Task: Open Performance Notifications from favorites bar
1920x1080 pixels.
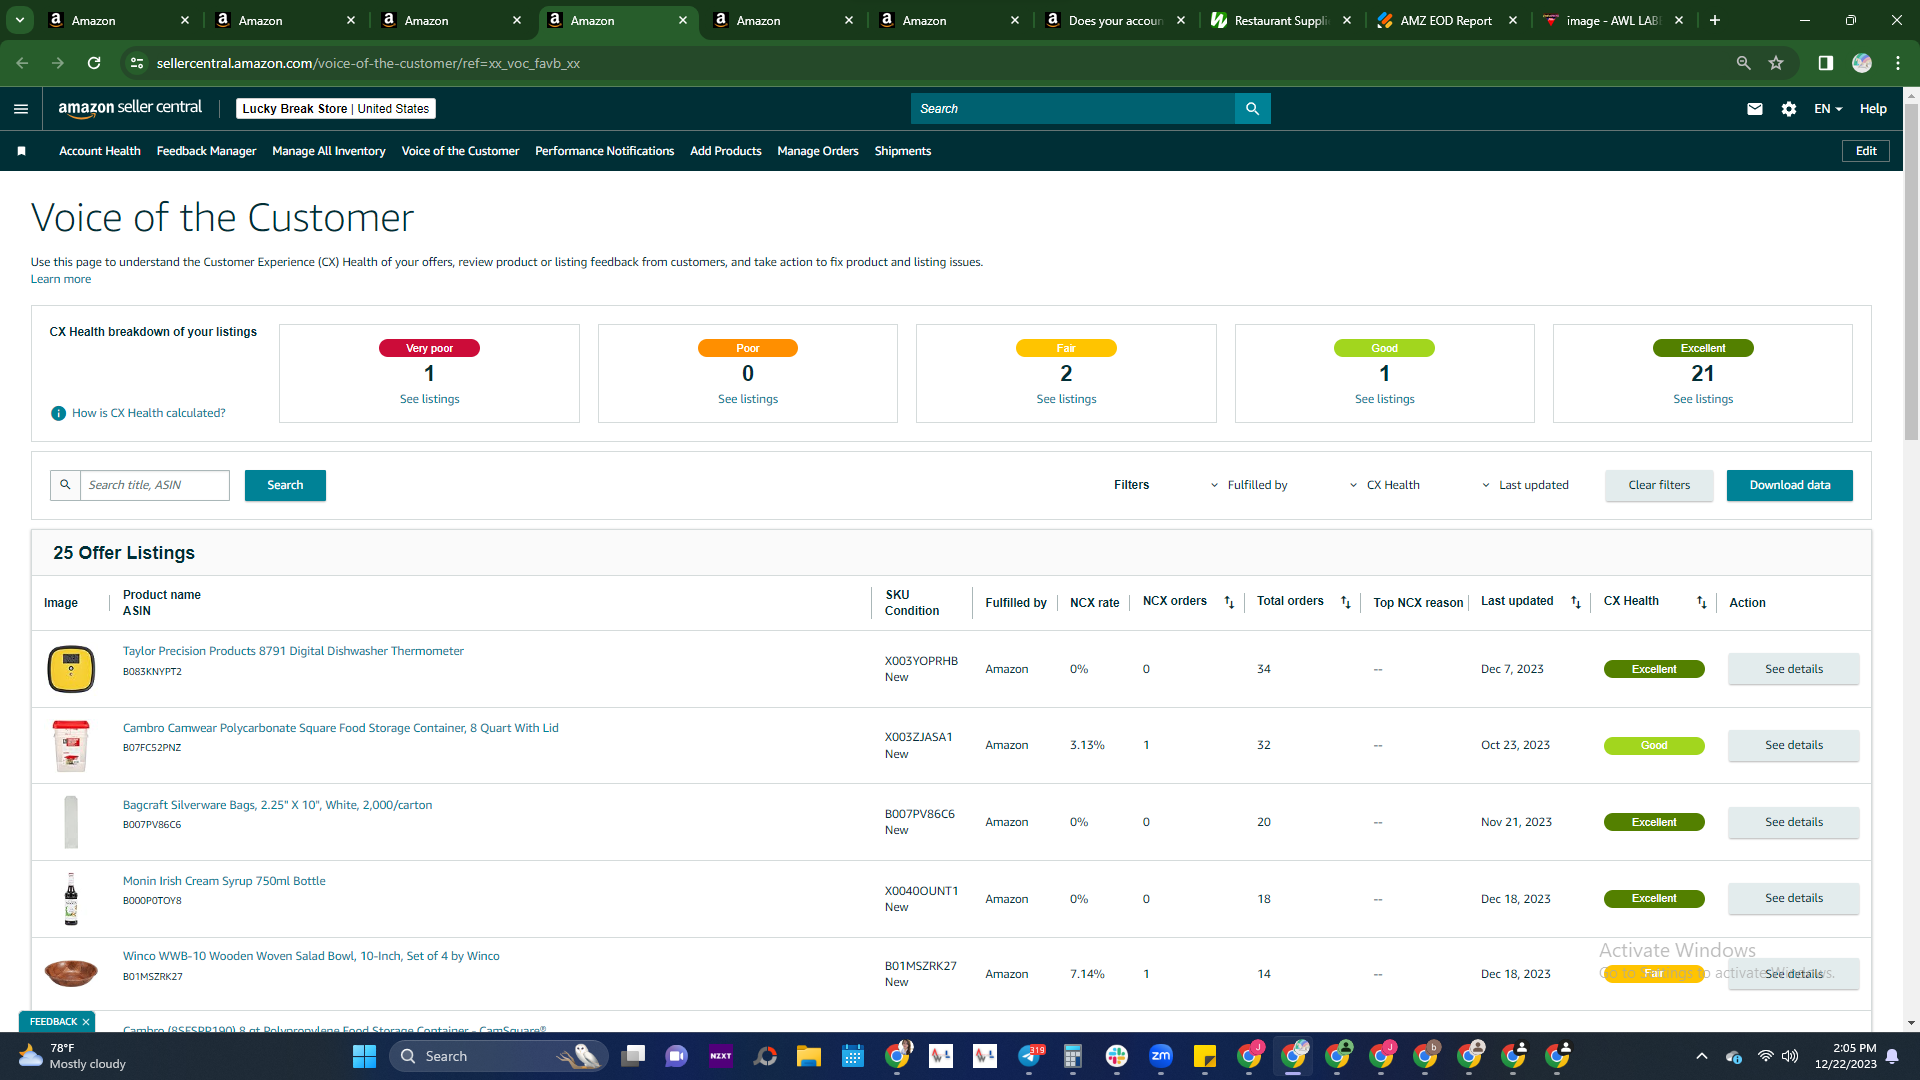Action: click(604, 151)
